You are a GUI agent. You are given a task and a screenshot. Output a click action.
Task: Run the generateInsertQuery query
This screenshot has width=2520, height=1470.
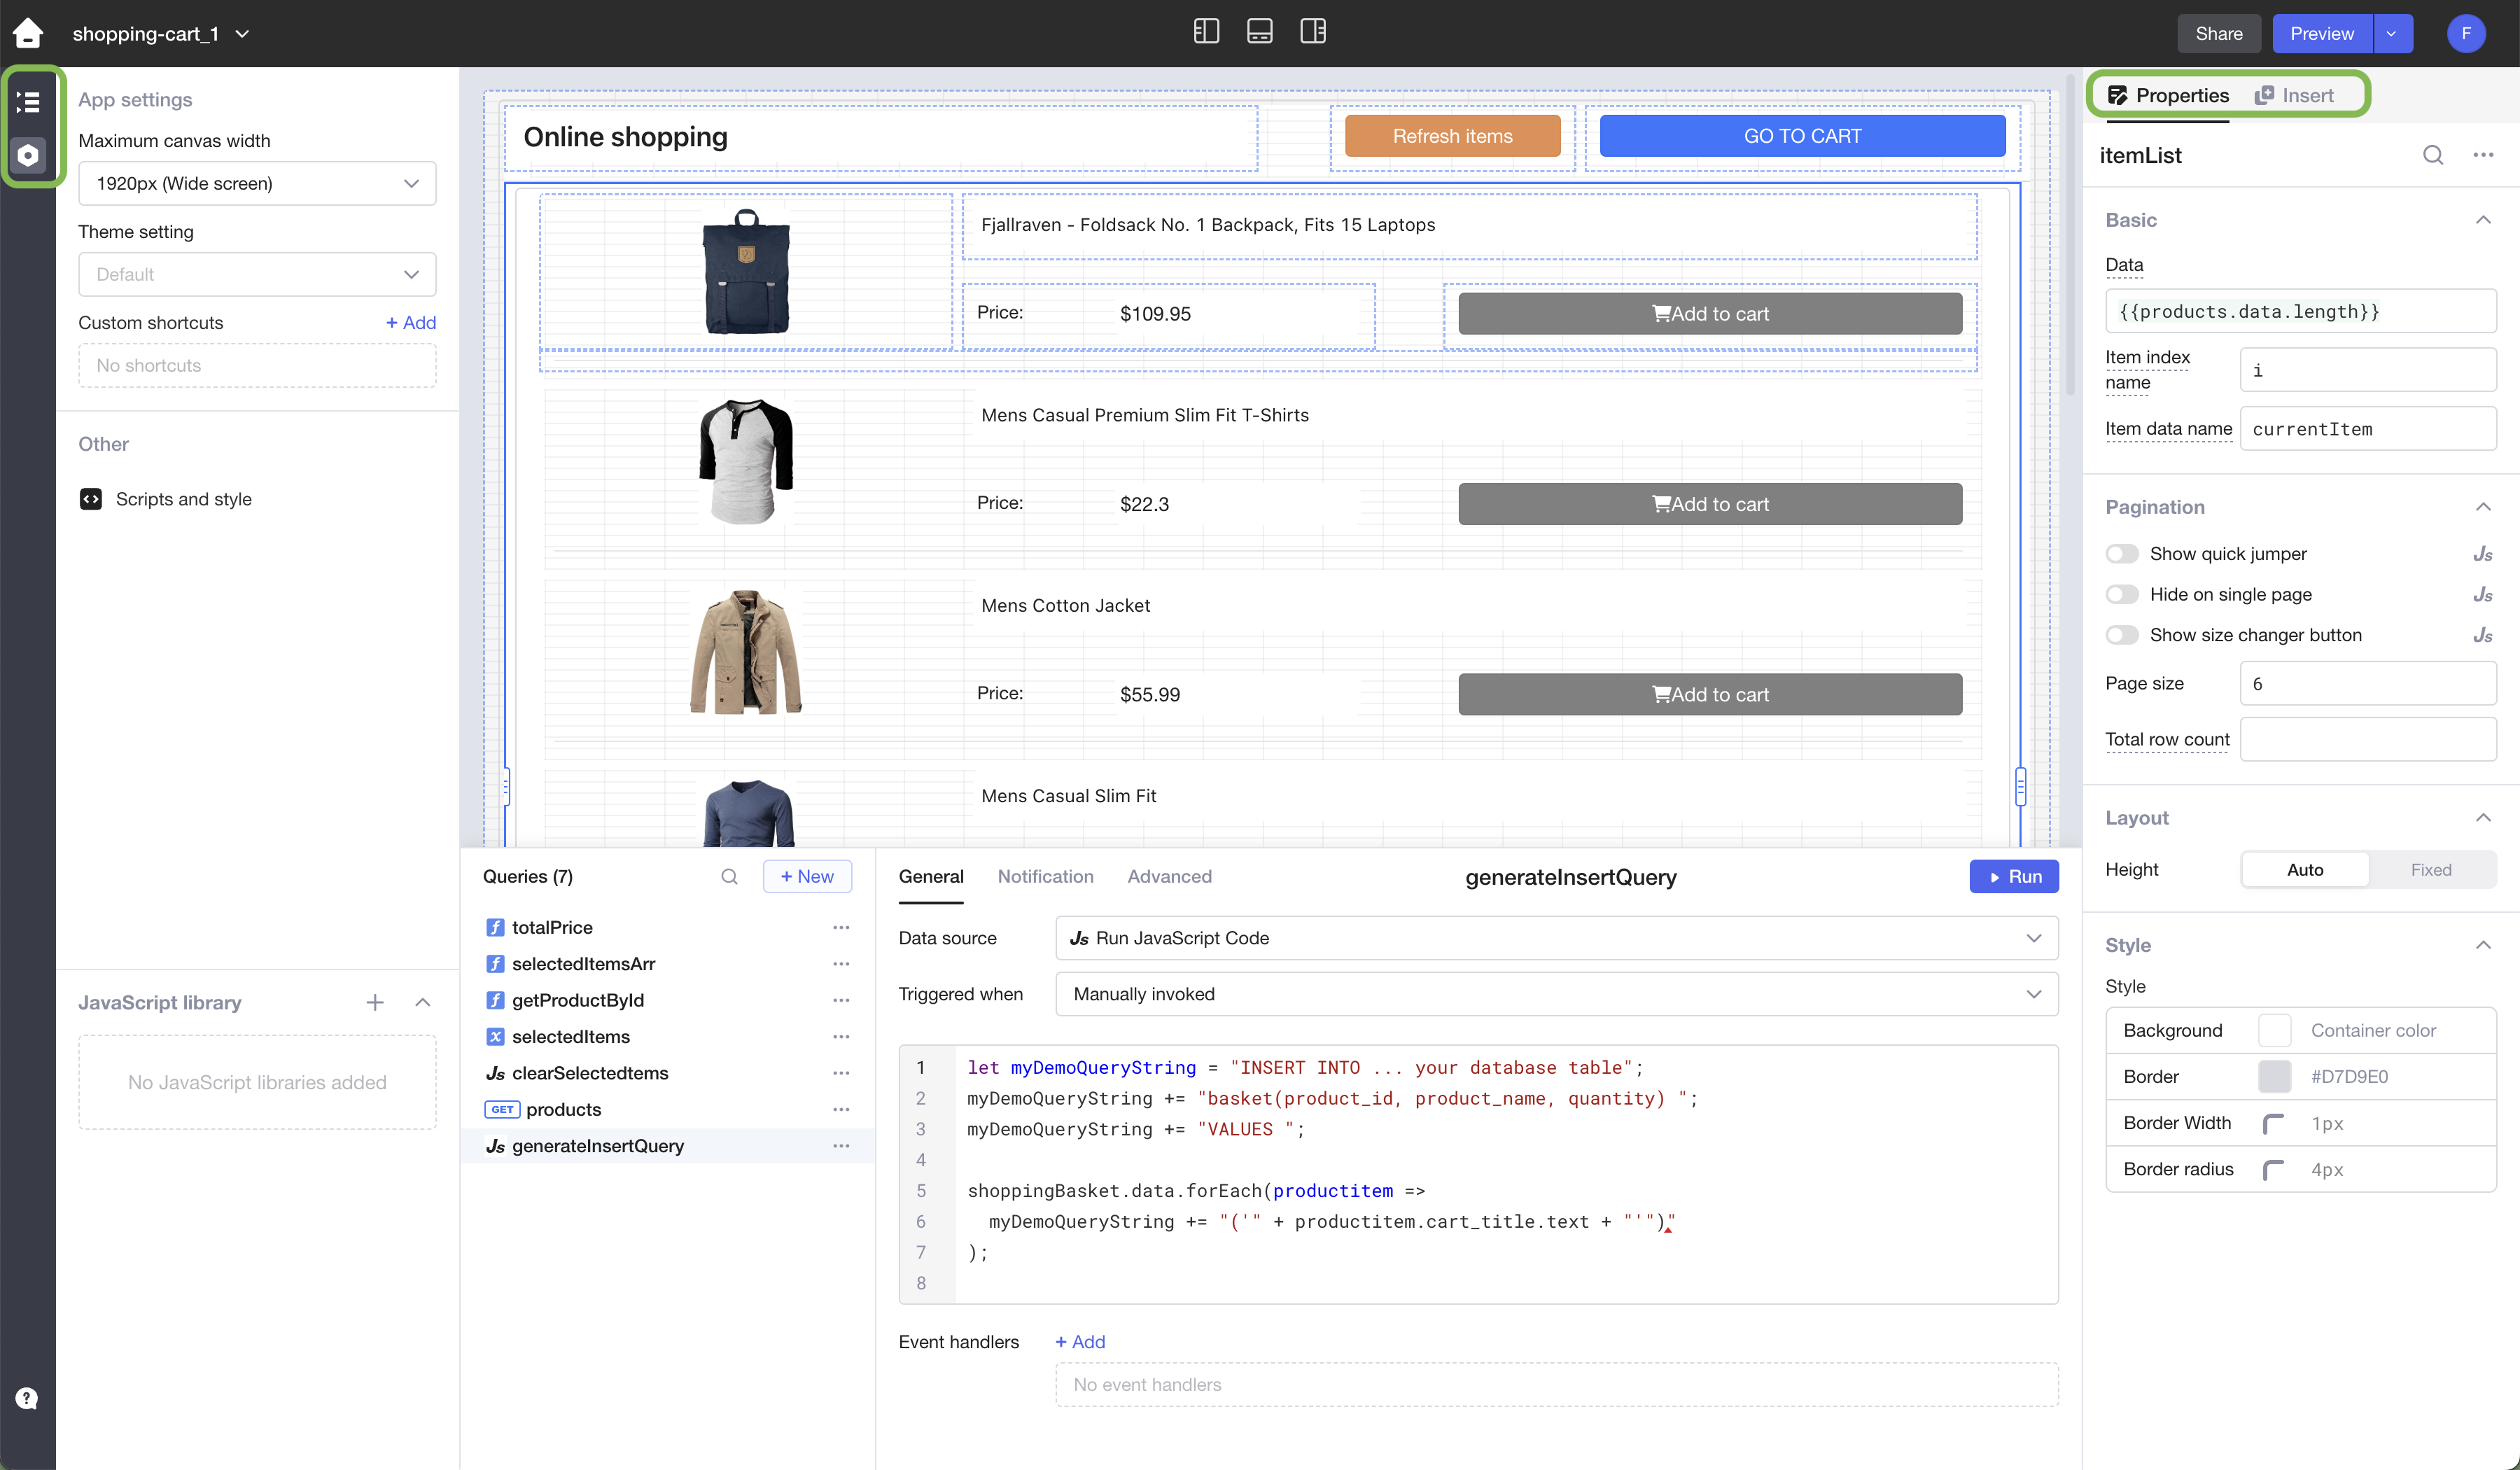pos(2013,877)
